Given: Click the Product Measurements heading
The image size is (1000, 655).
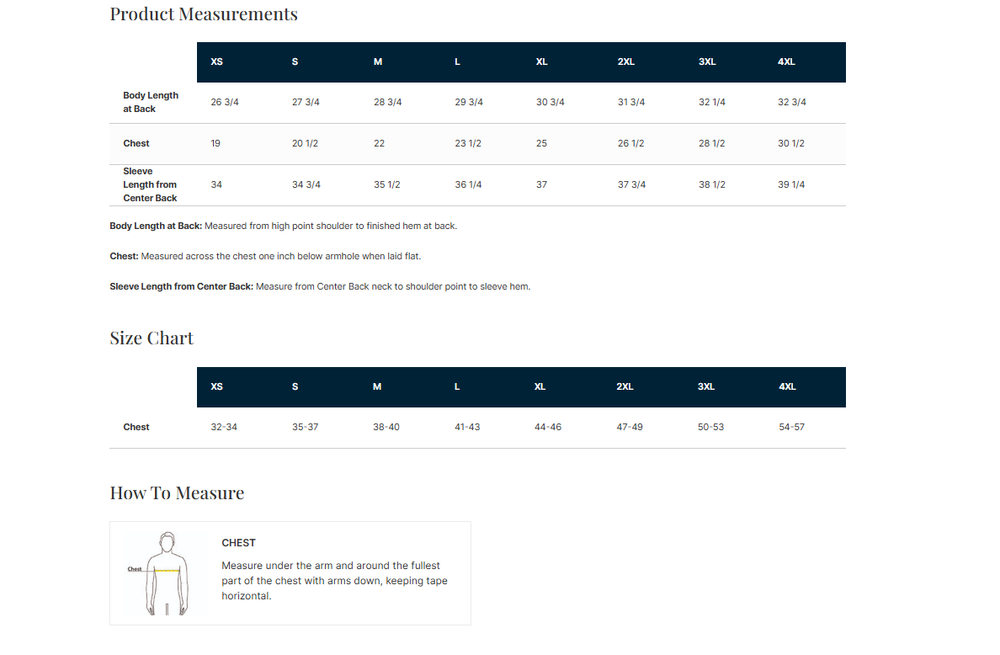Looking at the screenshot, I should point(203,14).
